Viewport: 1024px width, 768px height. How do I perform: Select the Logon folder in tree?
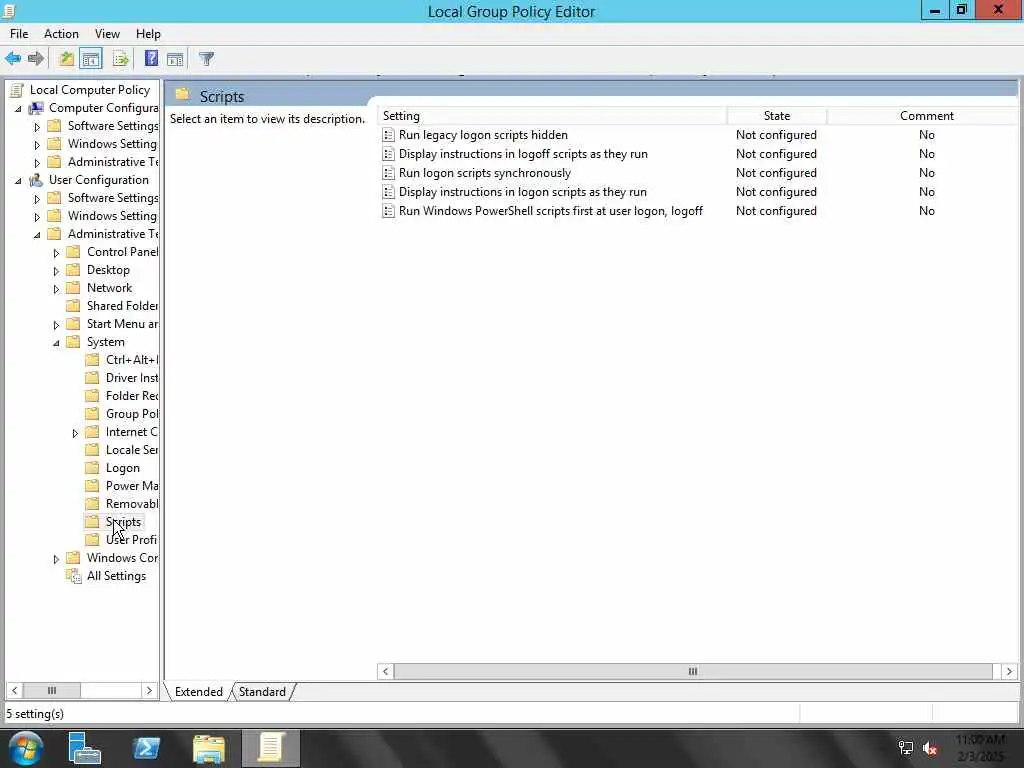pyautogui.click(x=123, y=468)
